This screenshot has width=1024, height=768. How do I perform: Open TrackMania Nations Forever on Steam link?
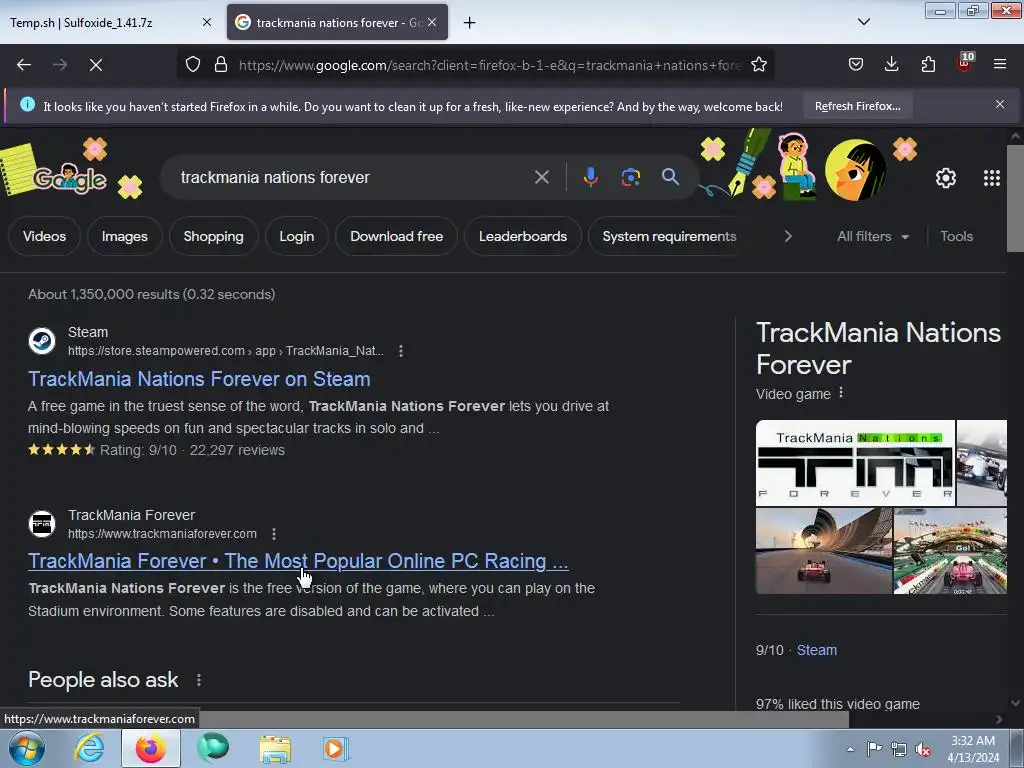[199, 379]
